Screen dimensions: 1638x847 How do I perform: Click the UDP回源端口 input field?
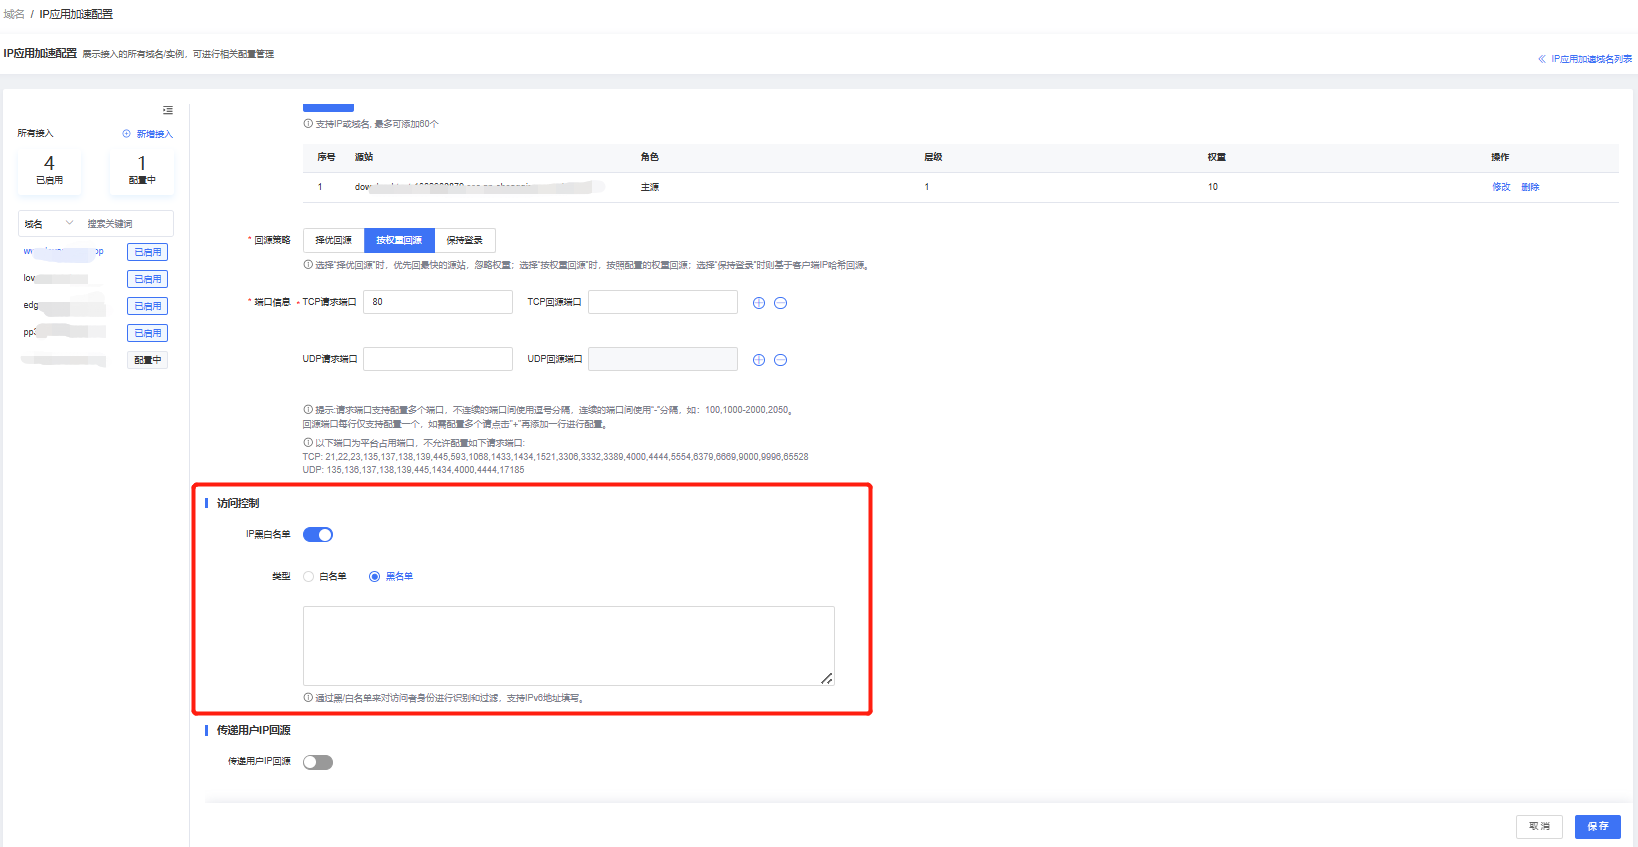point(663,359)
